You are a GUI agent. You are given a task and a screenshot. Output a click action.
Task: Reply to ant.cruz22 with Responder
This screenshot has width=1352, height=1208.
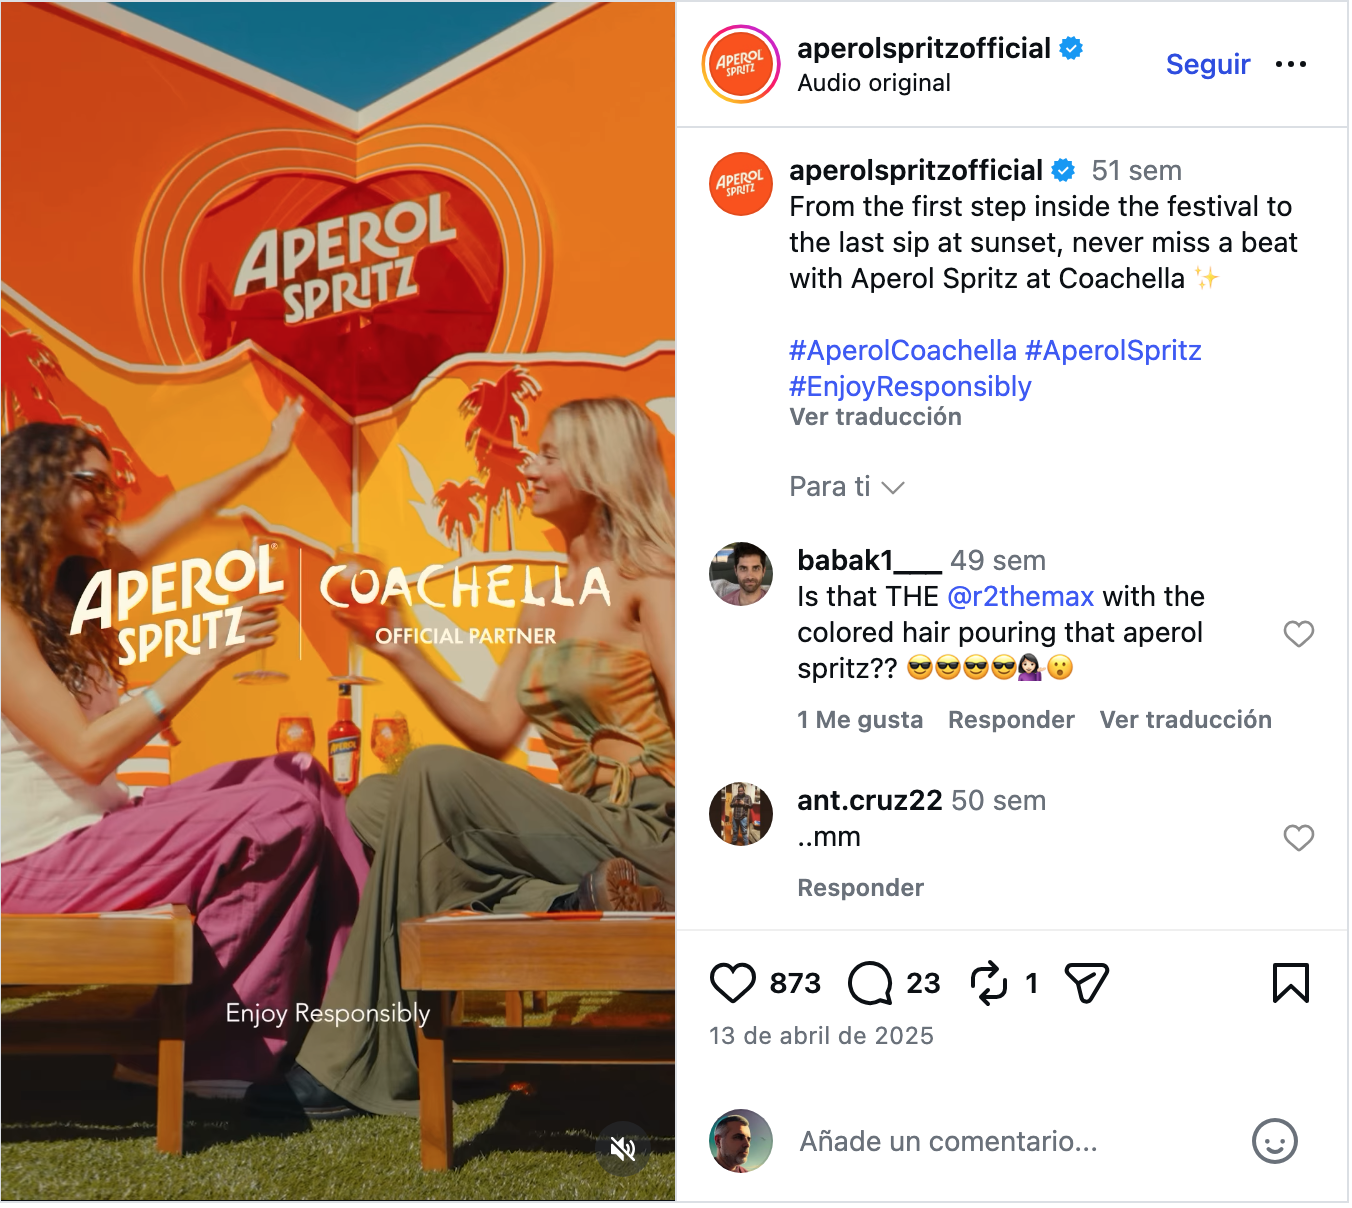[860, 888]
